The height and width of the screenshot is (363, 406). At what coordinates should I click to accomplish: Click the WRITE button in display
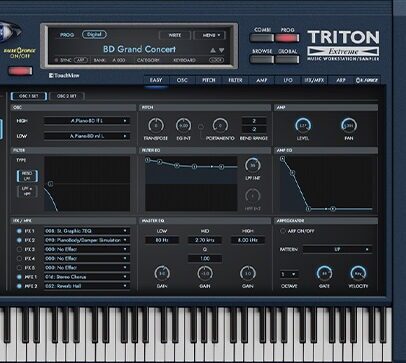(x=175, y=35)
